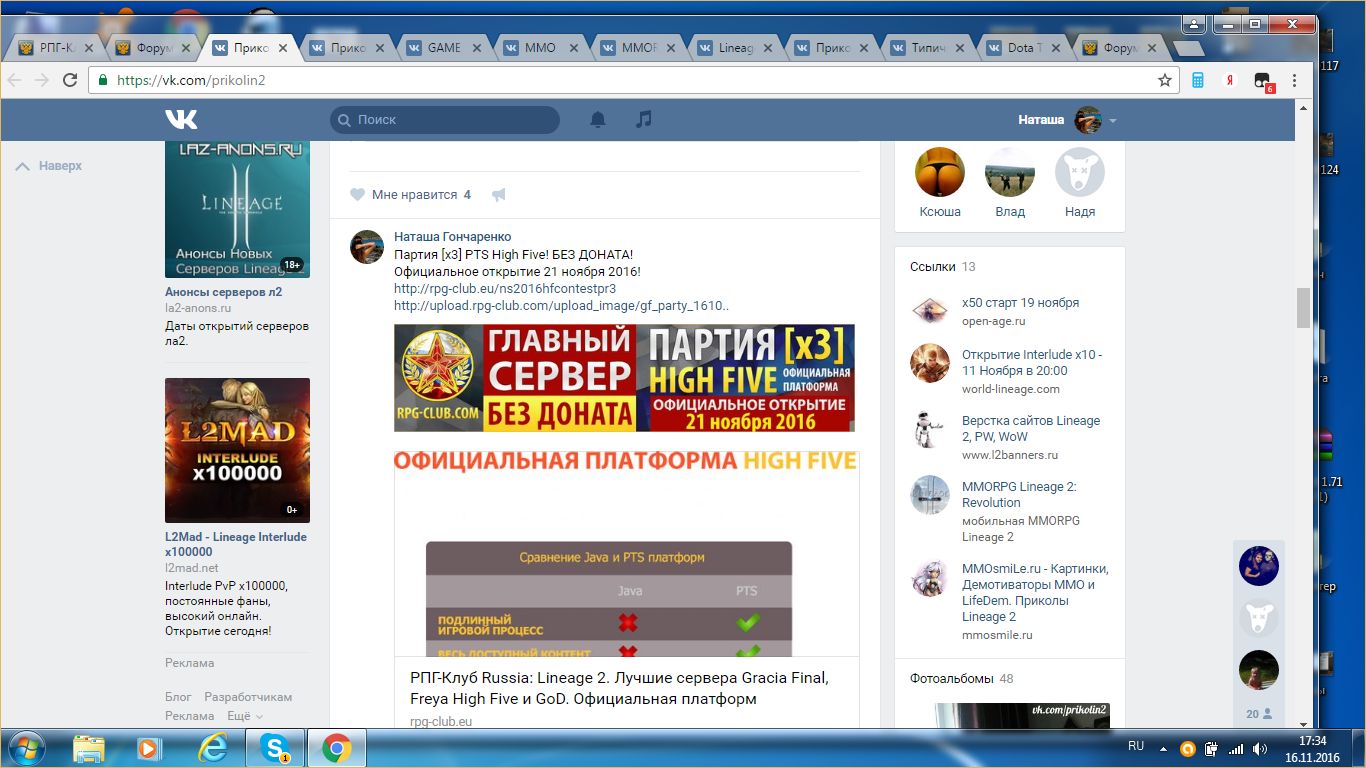Open Верстка сайтов Lineage 2, PW, WoW link
Viewport: 1366px width, 768px height.
(x=1031, y=429)
